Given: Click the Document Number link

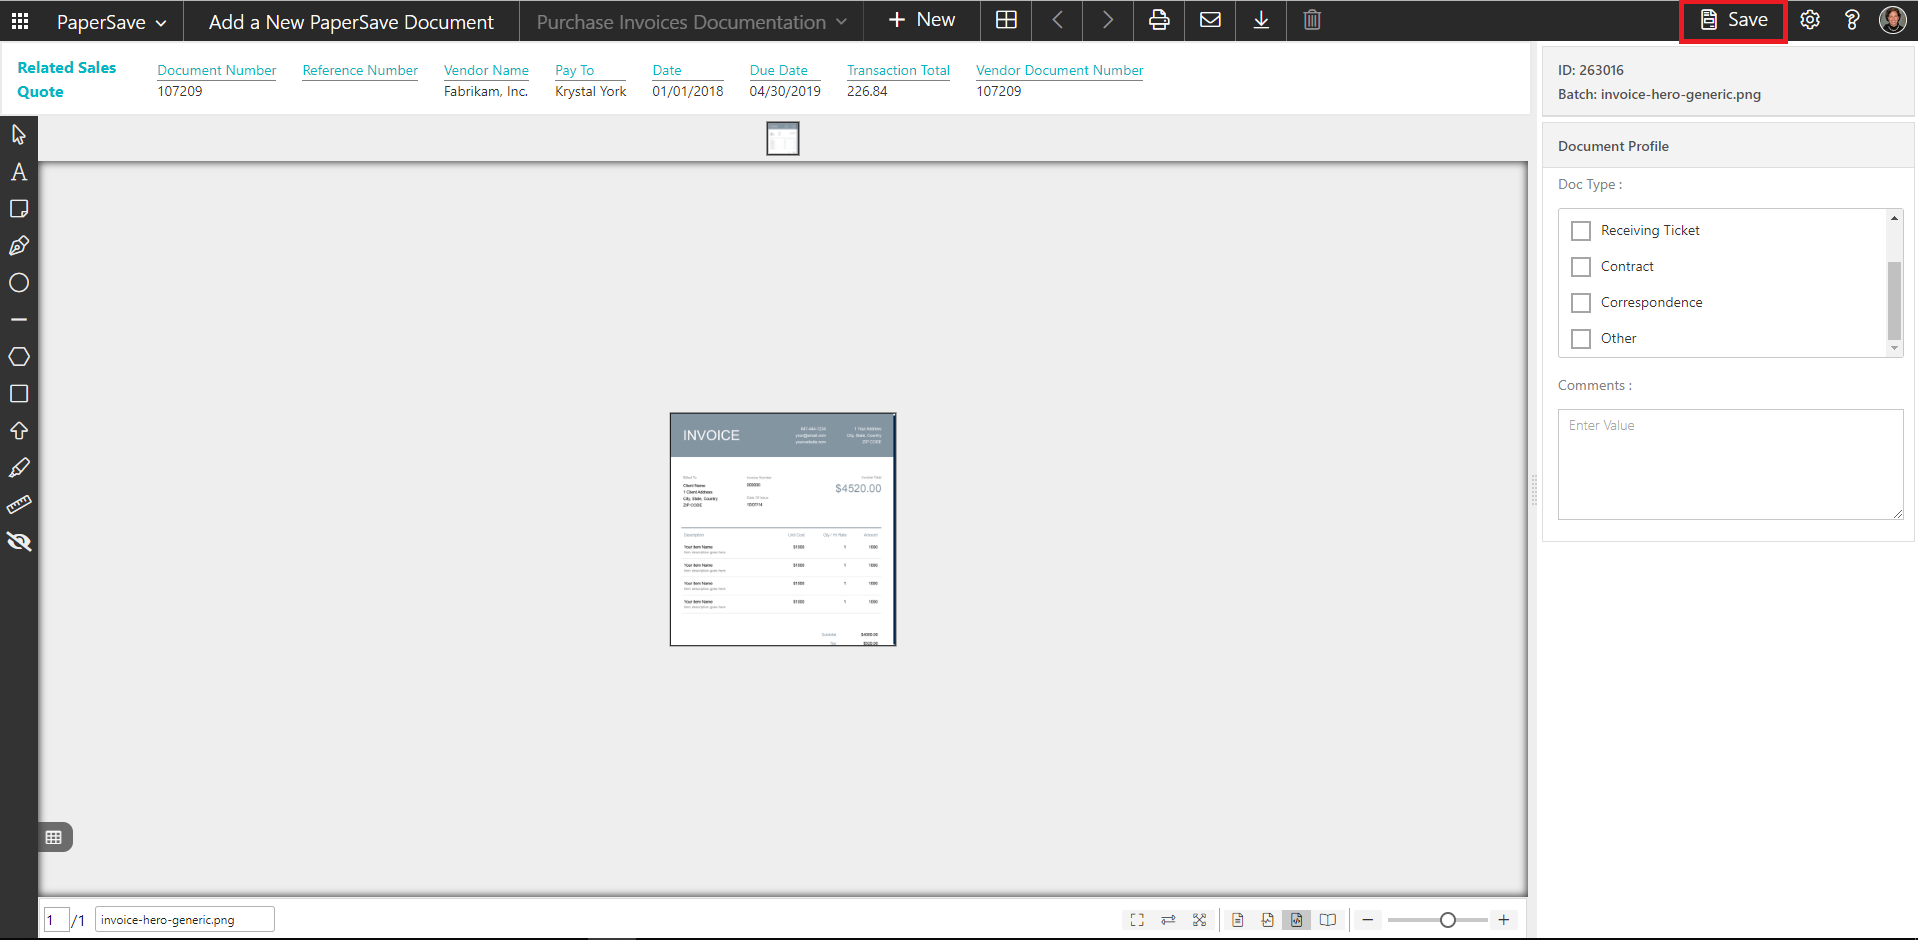Looking at the screenshot, I should [x=217, y=70].
